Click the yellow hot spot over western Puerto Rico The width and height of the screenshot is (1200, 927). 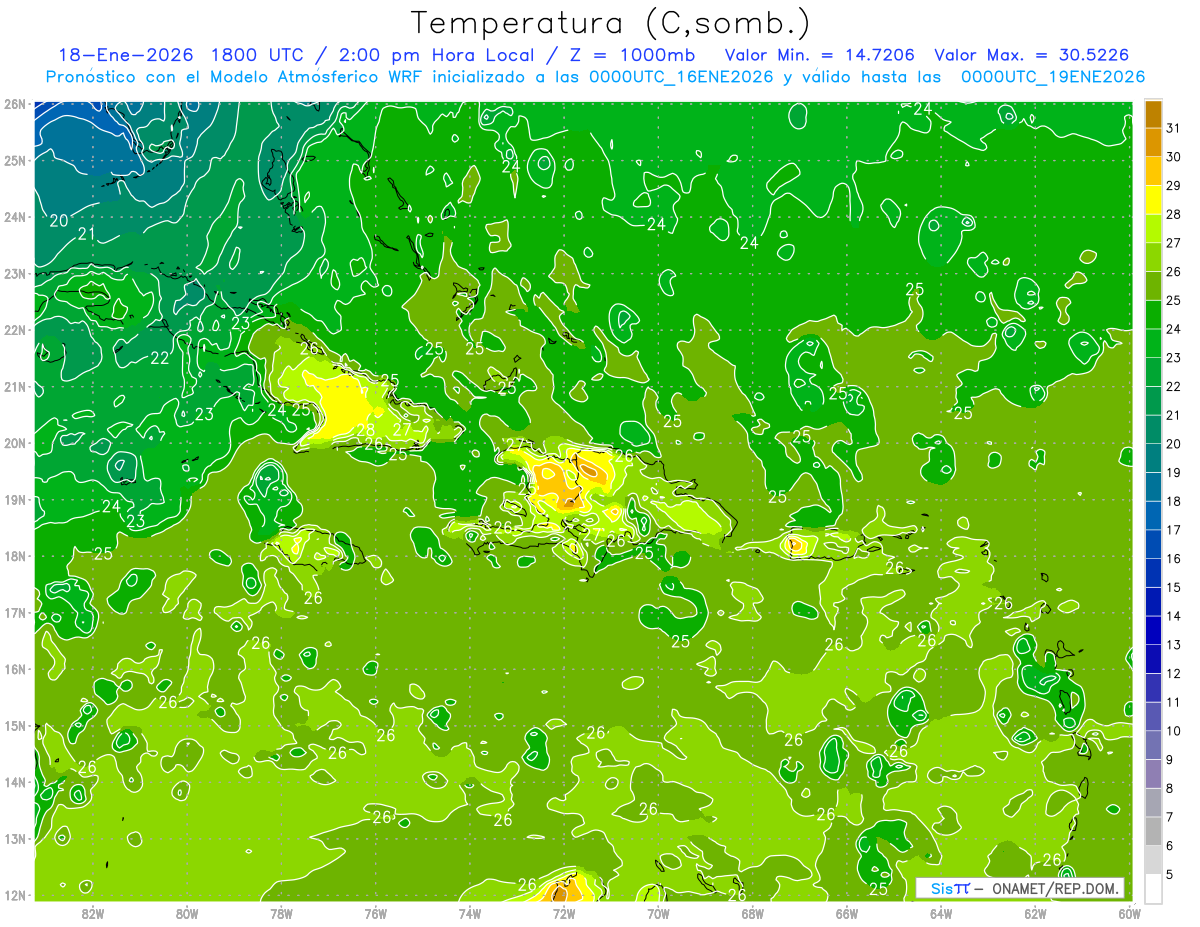pos(794,545)
